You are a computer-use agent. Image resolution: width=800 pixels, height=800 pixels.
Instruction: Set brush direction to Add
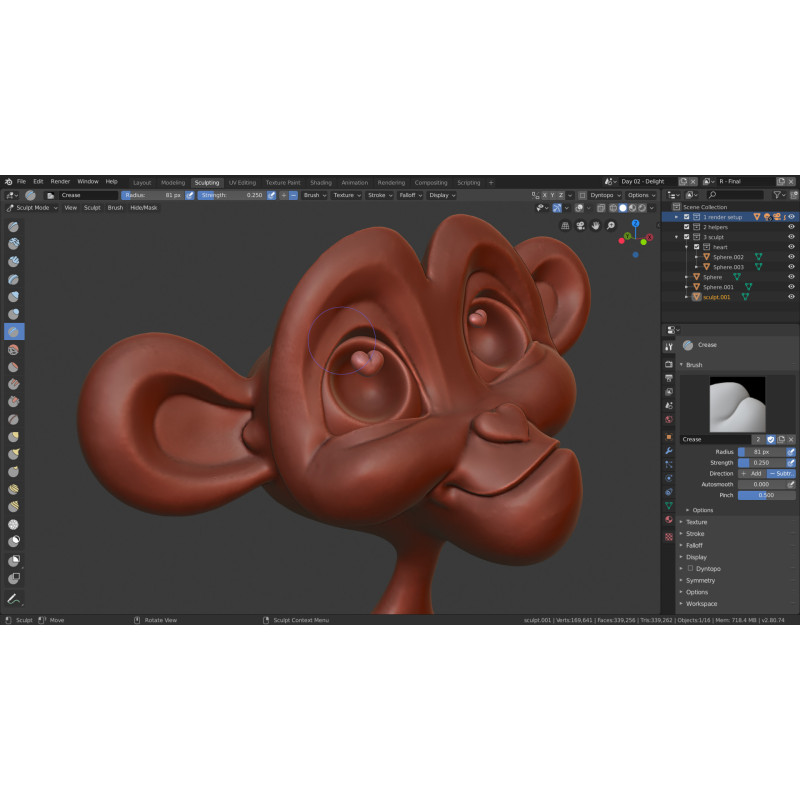751,473
